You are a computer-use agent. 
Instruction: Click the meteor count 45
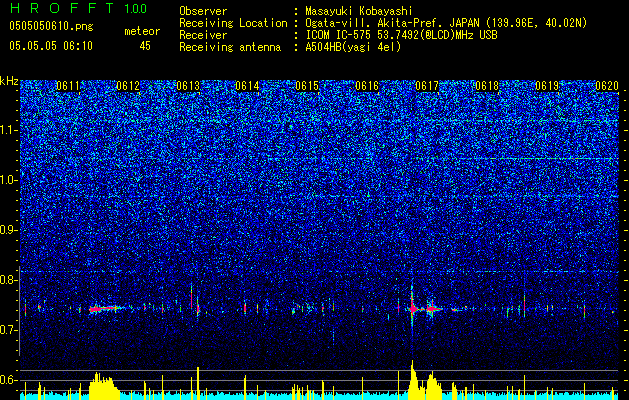pos(145,46)
